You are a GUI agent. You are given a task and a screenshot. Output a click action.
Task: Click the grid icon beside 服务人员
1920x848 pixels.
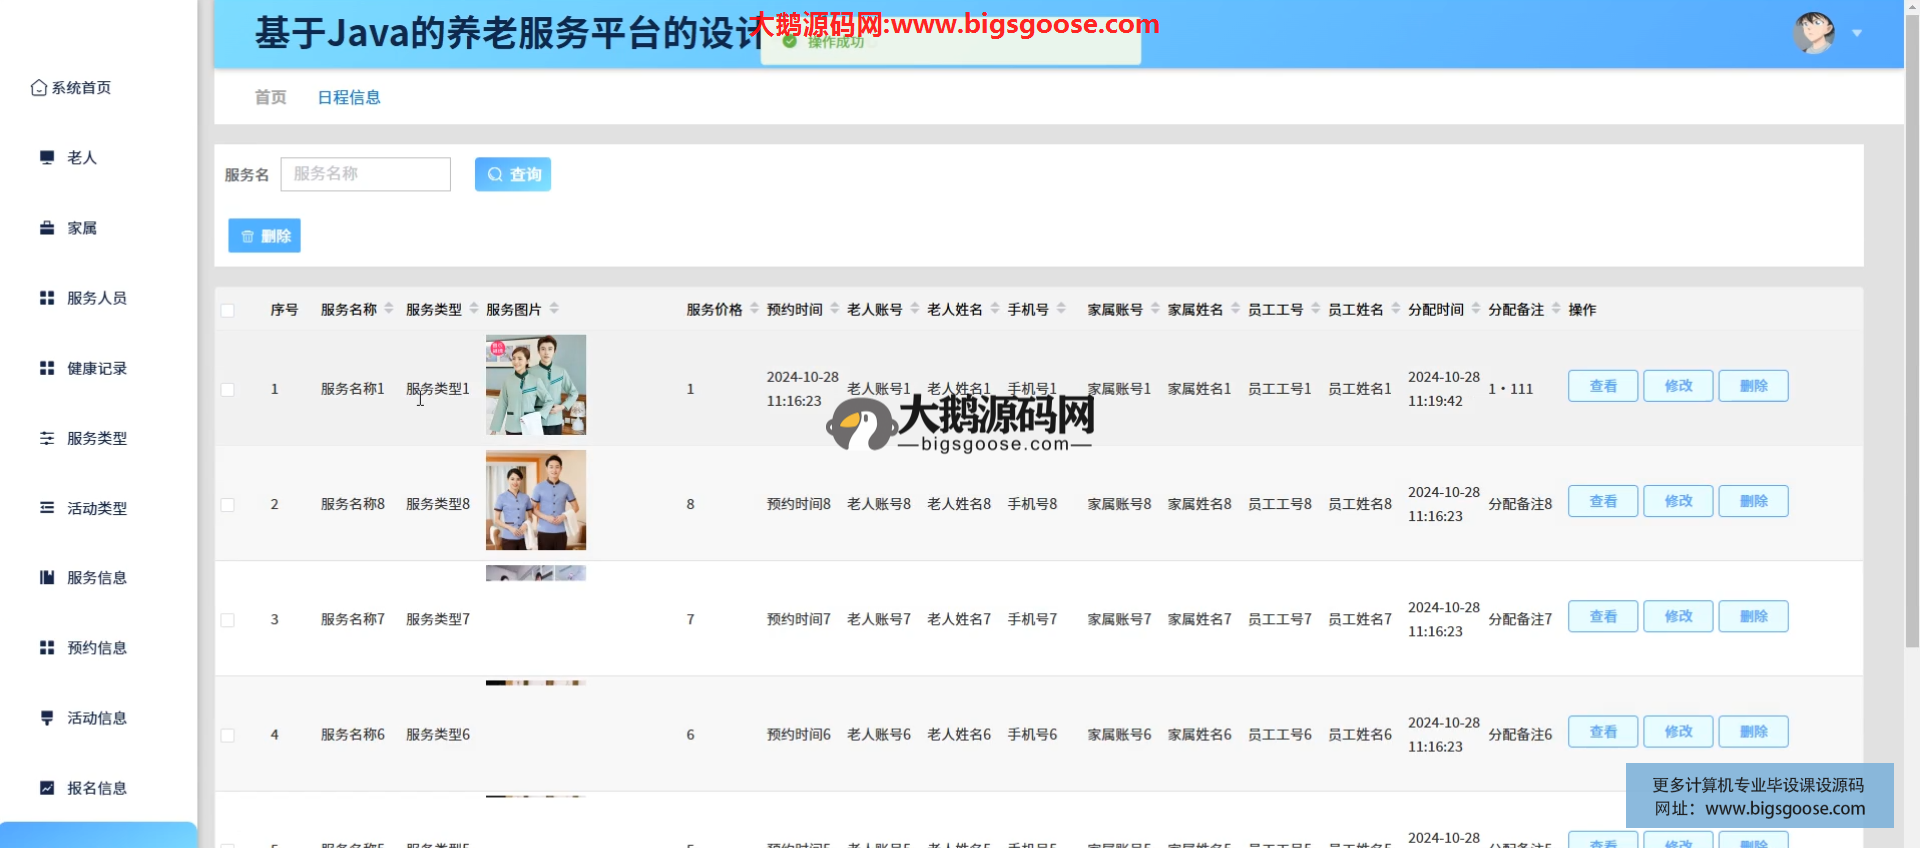click(47, 298)
